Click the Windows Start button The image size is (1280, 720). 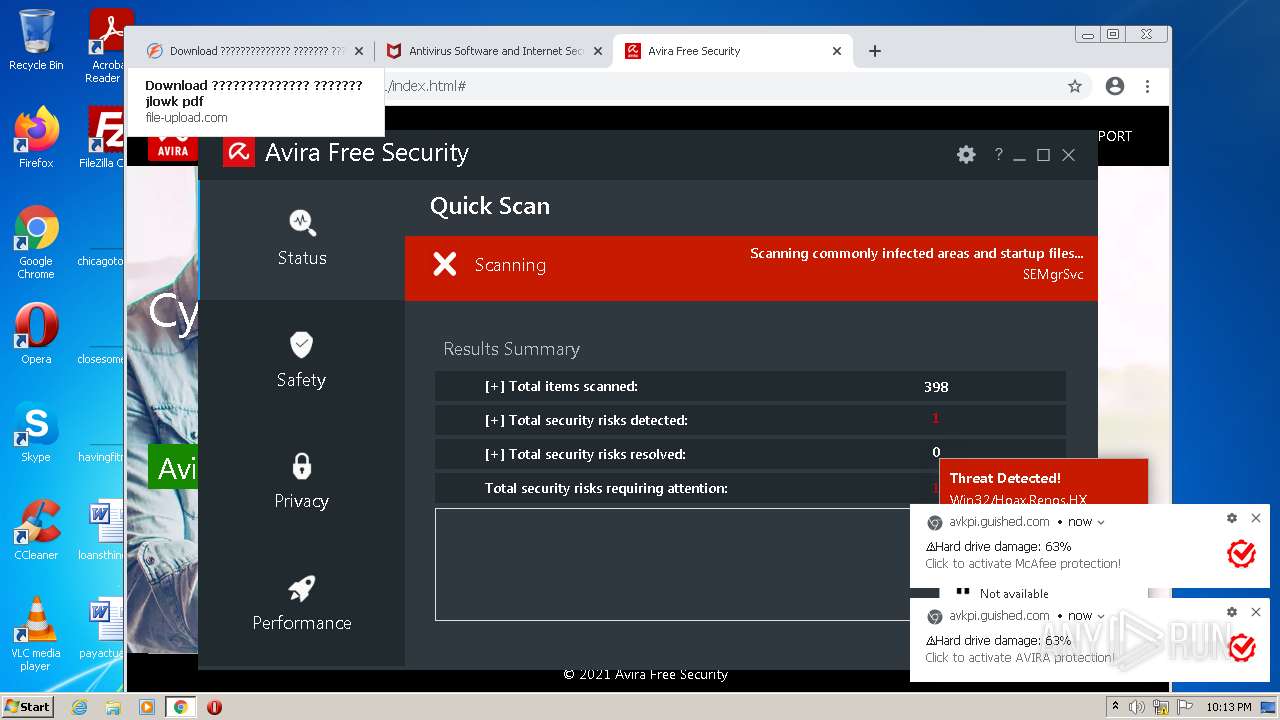point(28,706)
